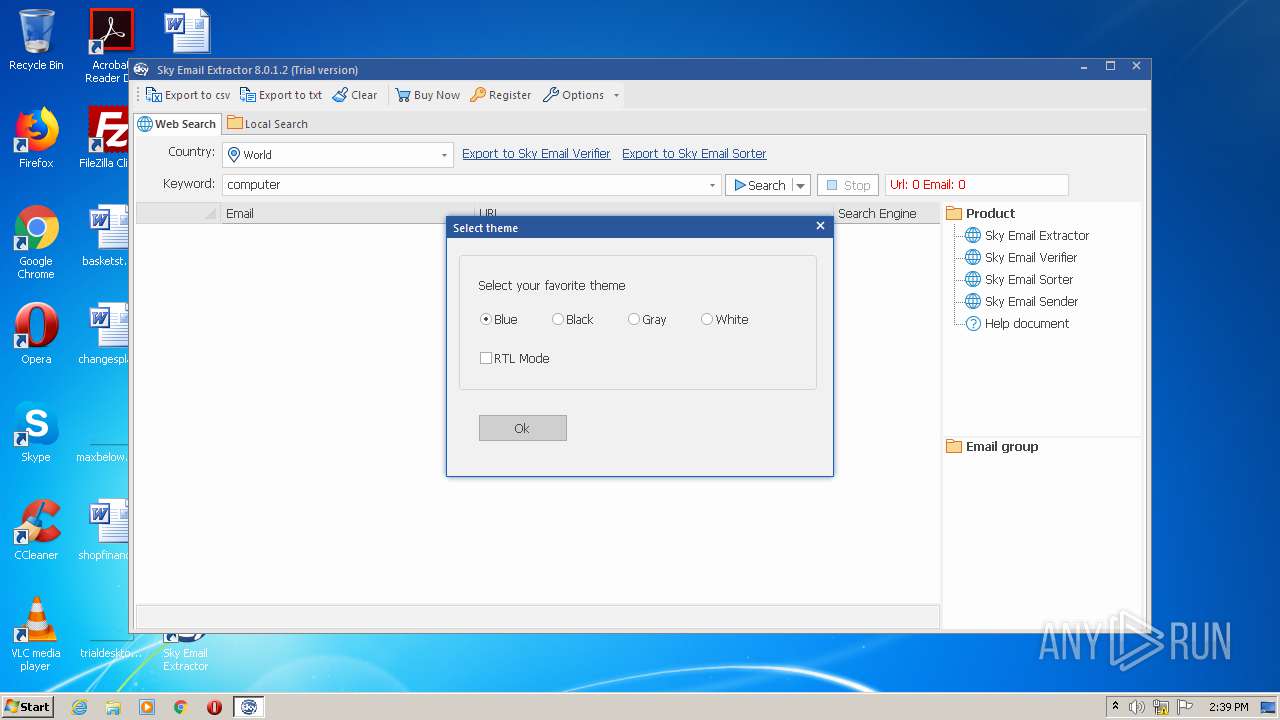Click the Export to txt toolbar icon
The image size is (1280, 720).
pyautogui.click(x=248, y=95)
